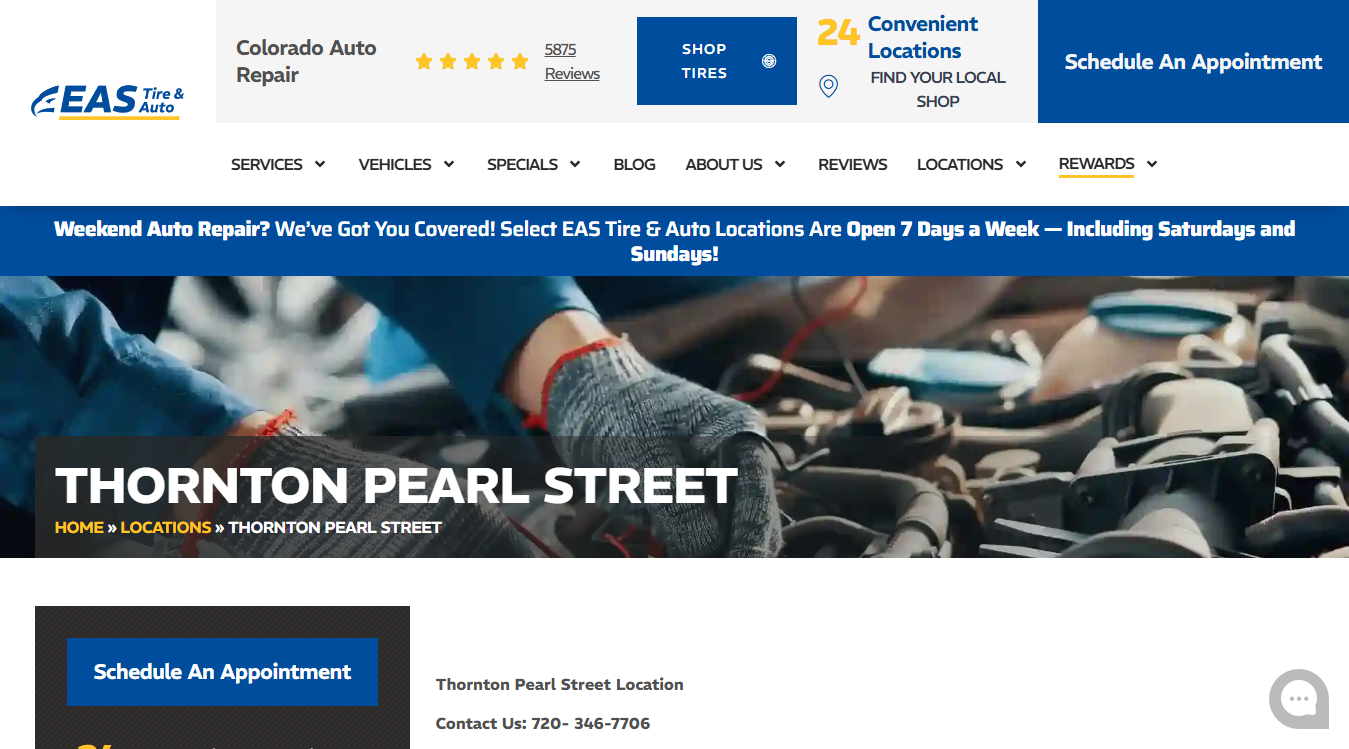Expand the Locations dropdown arrow
This screenshot has height=749, width=1349.
[x=1021, y=164]
